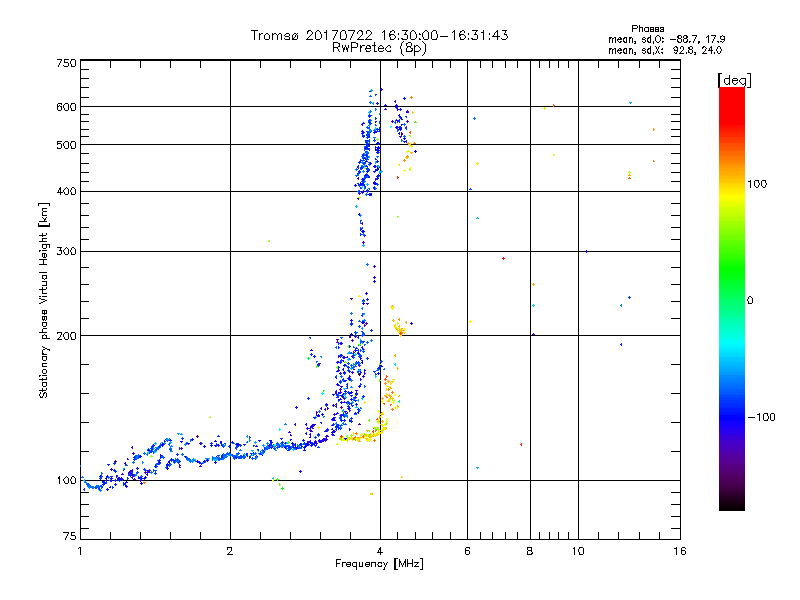Click the red data point near 7.7 MHz, 120 km
Image resolution: width=800 pixels, height=600 pixels.
[x=521, y=444]
